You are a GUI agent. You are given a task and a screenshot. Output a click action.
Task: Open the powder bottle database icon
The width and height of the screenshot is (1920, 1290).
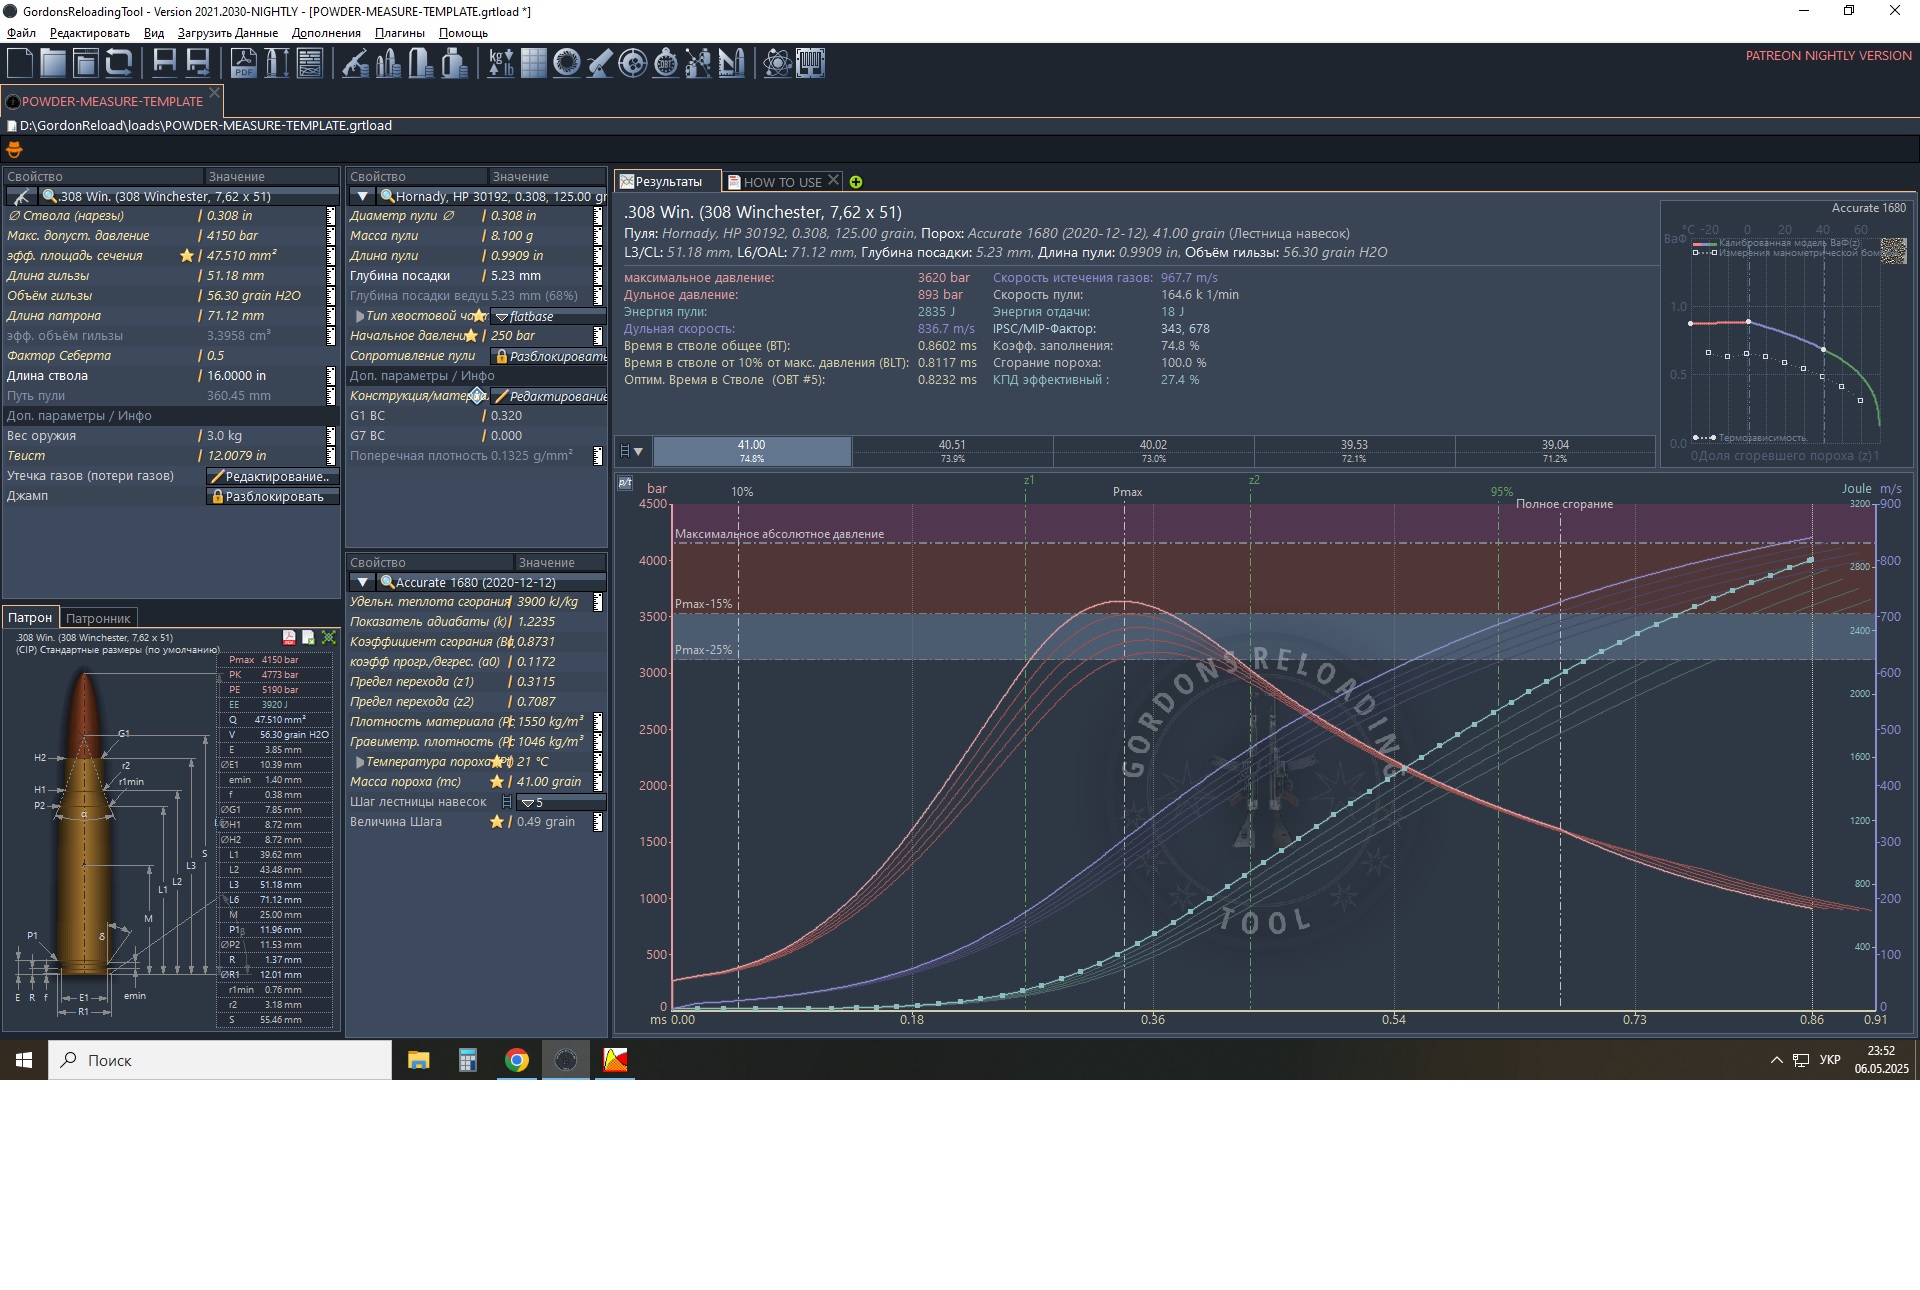(454, 63)
